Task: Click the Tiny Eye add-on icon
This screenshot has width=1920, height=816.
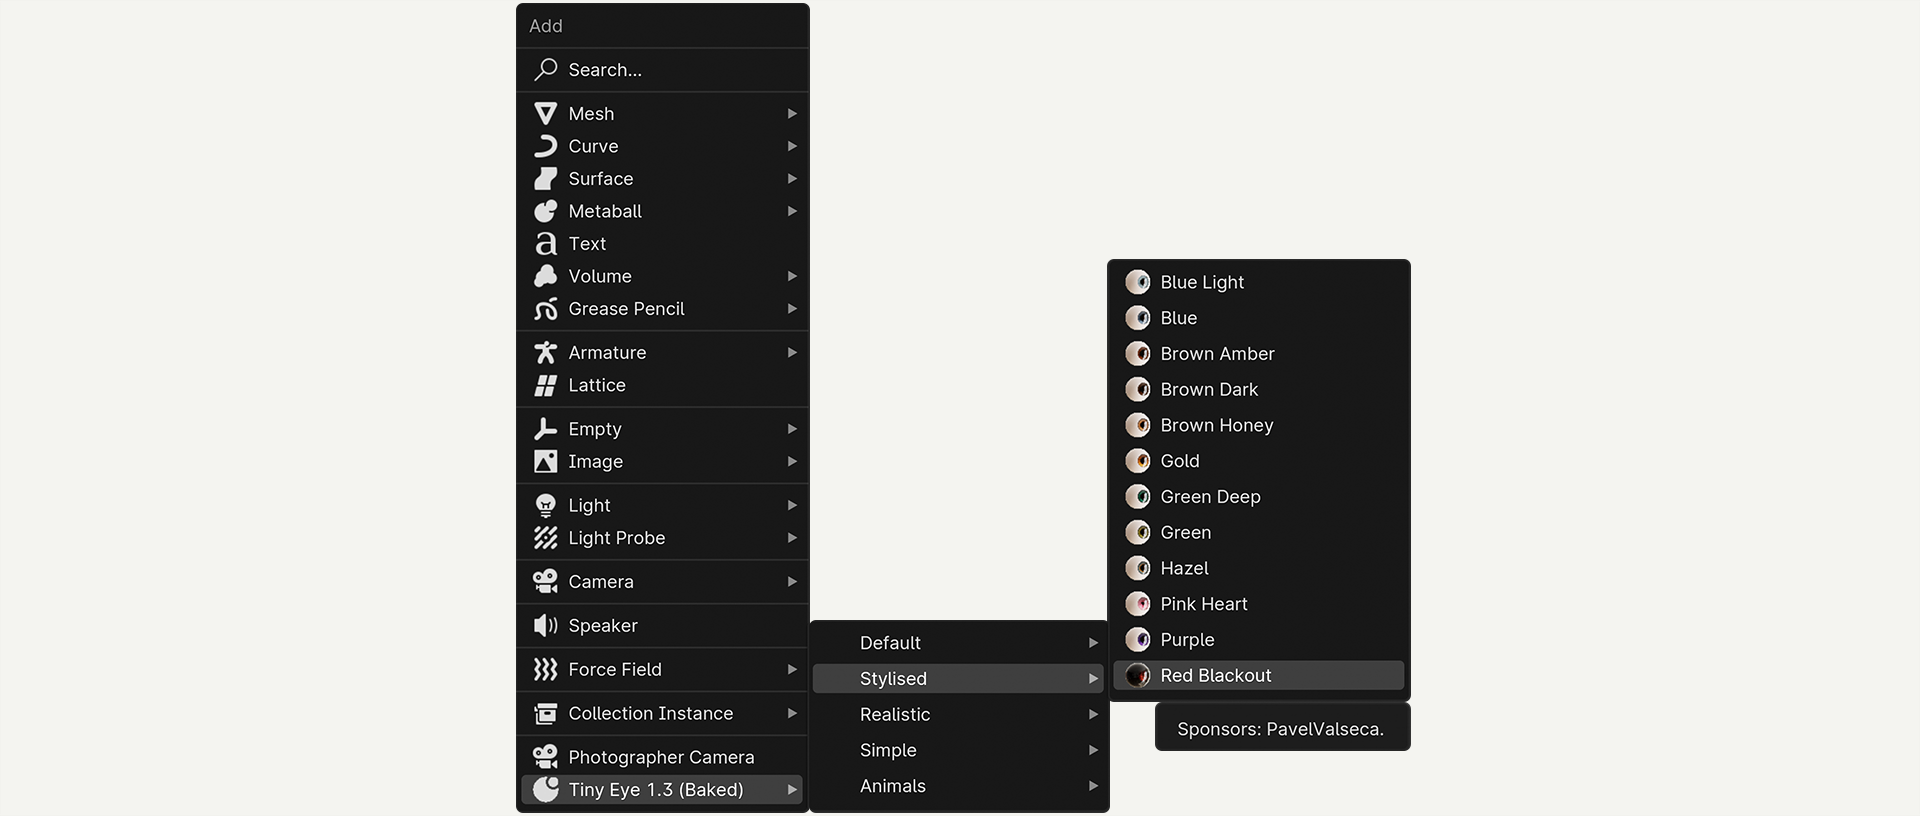Action: click(545, 790)
